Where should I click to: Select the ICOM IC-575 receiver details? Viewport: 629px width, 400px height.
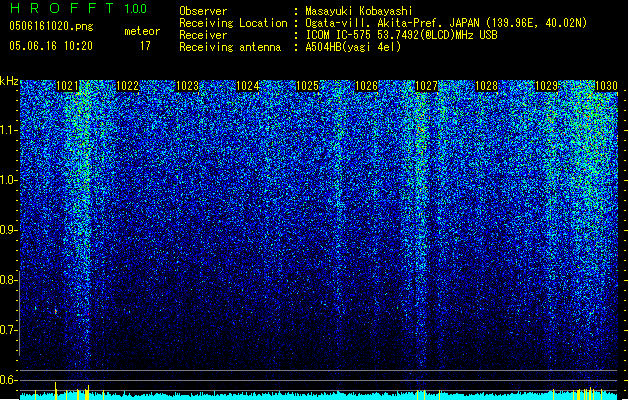pyautogui.click(x=401, y=35)
